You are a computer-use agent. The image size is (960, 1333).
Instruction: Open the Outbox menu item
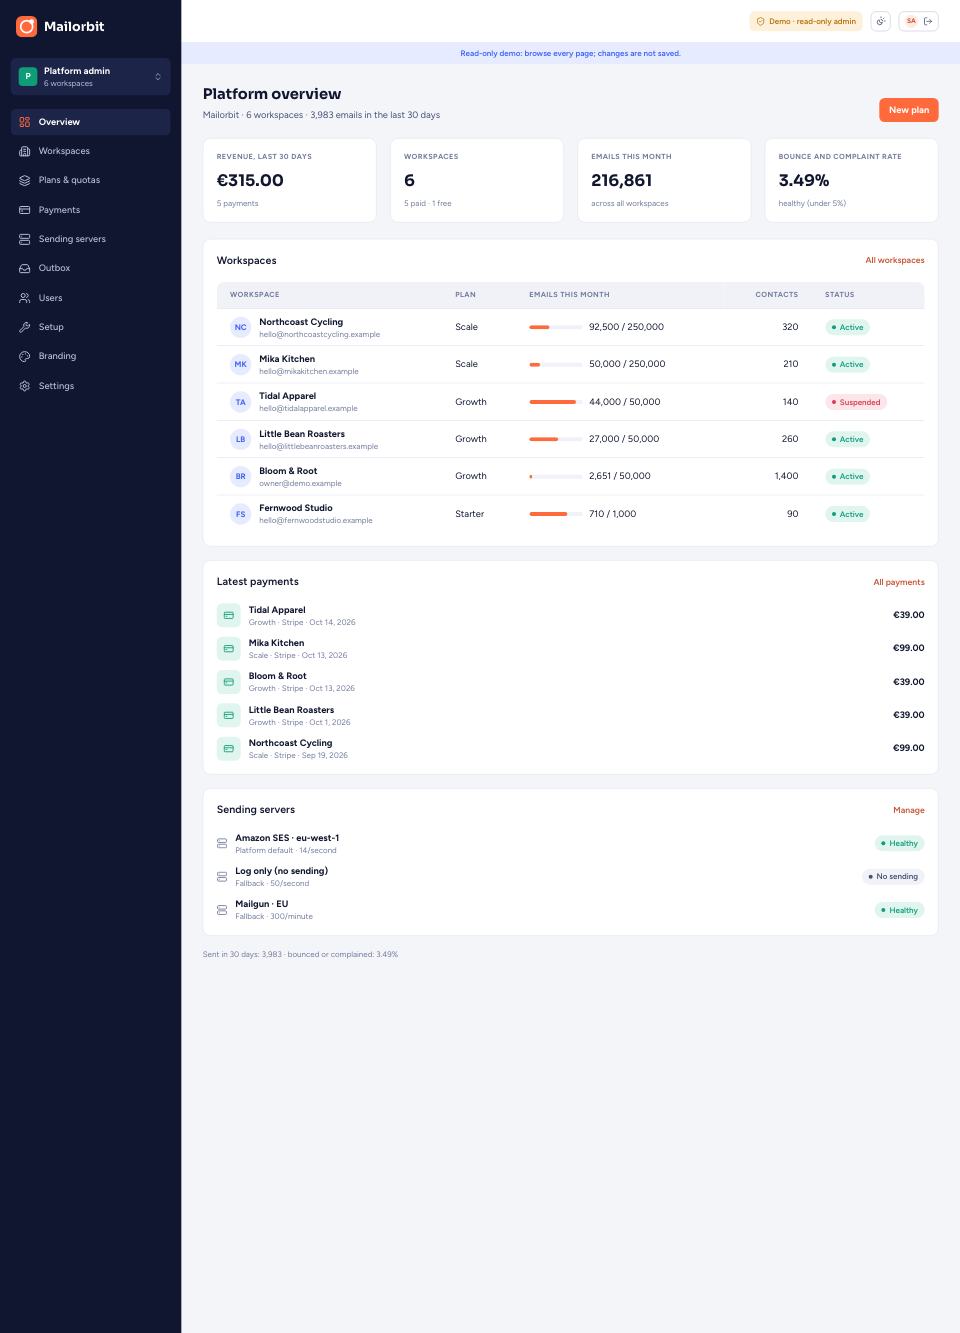90,268
